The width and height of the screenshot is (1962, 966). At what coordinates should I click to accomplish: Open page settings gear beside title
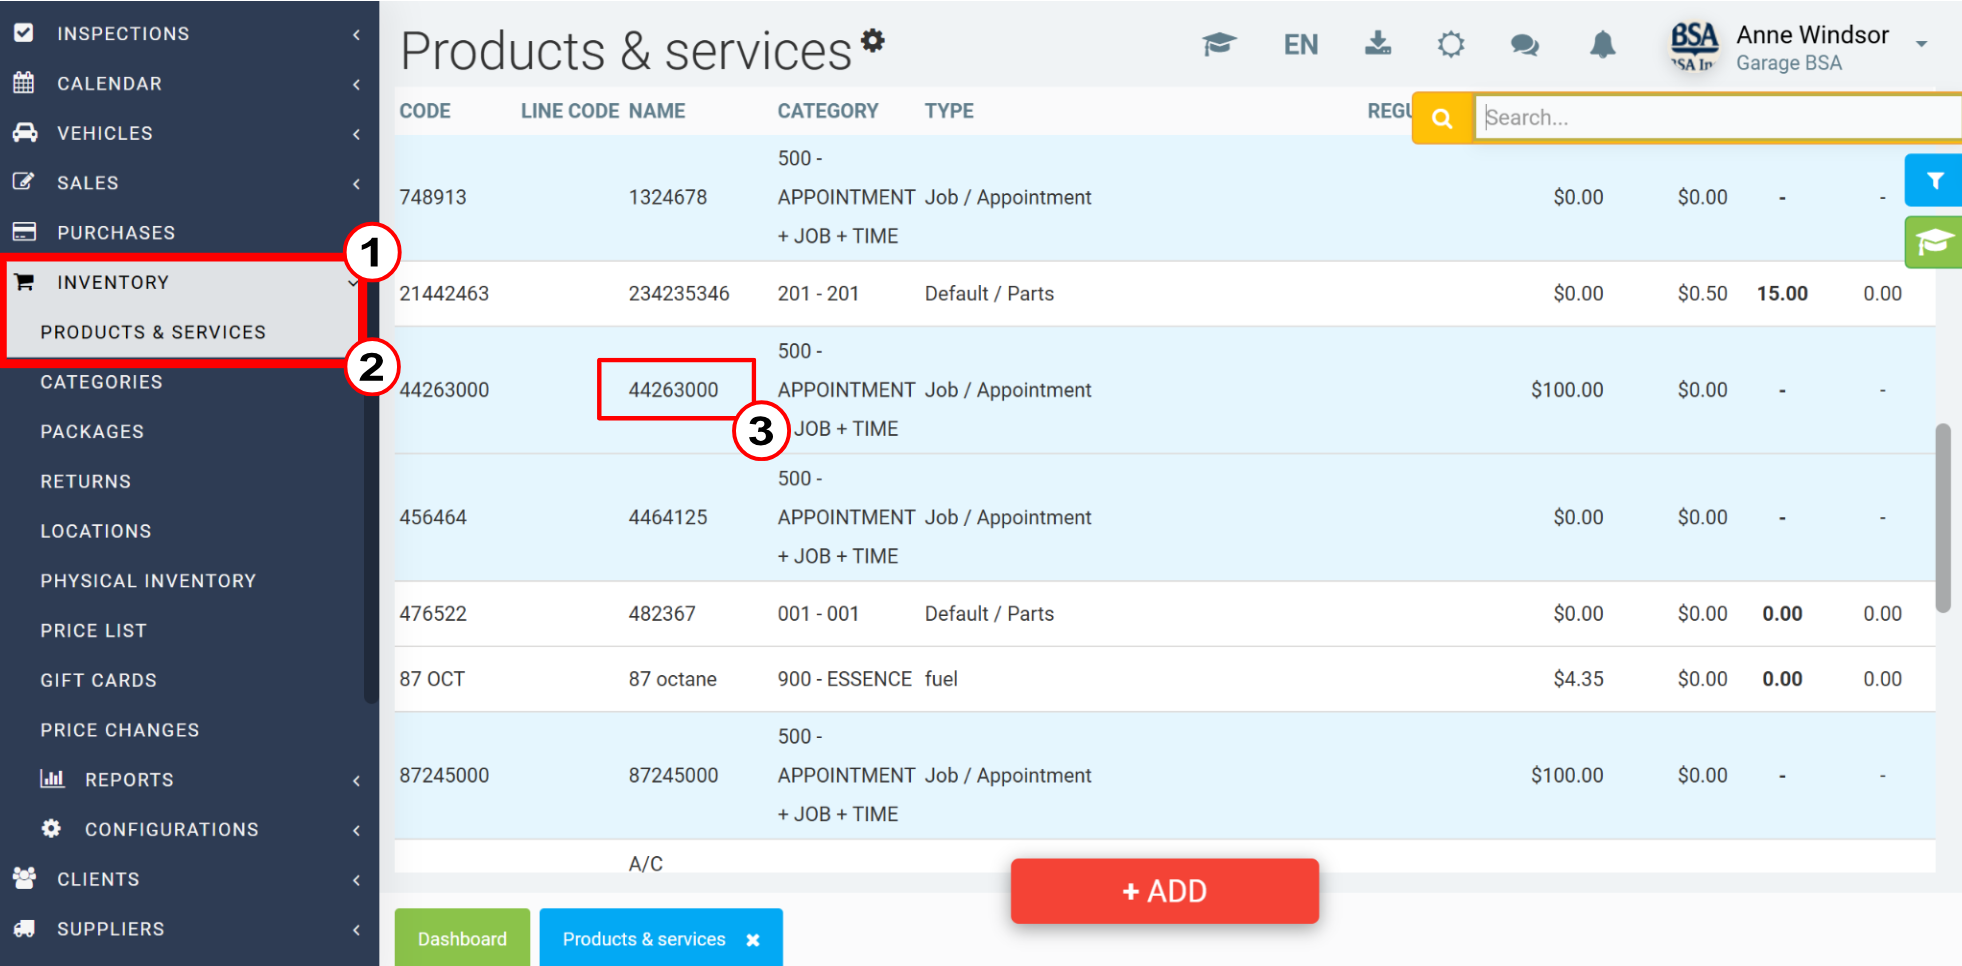873,40
